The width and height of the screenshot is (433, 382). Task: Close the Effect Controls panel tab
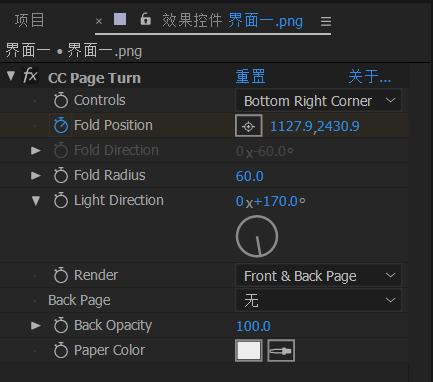click(99, 21)
